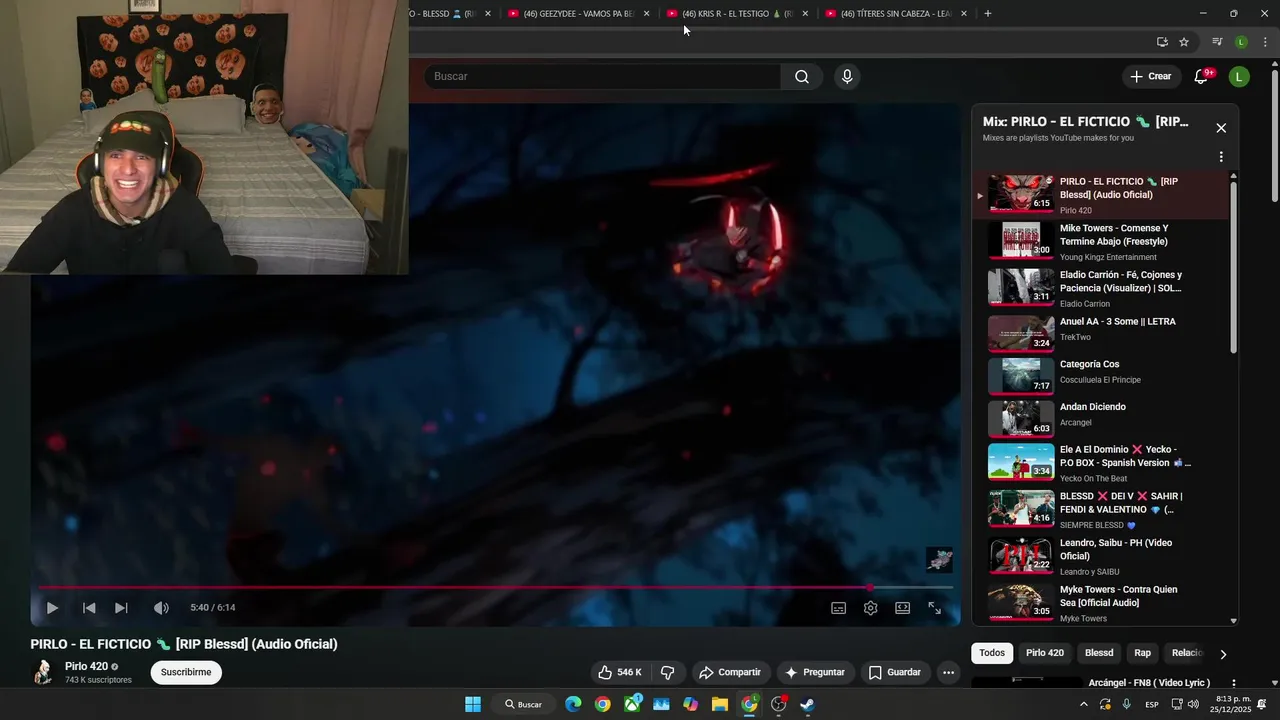Open BLESSD DEI V FENDI & VALENTINO video

(x=1100, y=509)
